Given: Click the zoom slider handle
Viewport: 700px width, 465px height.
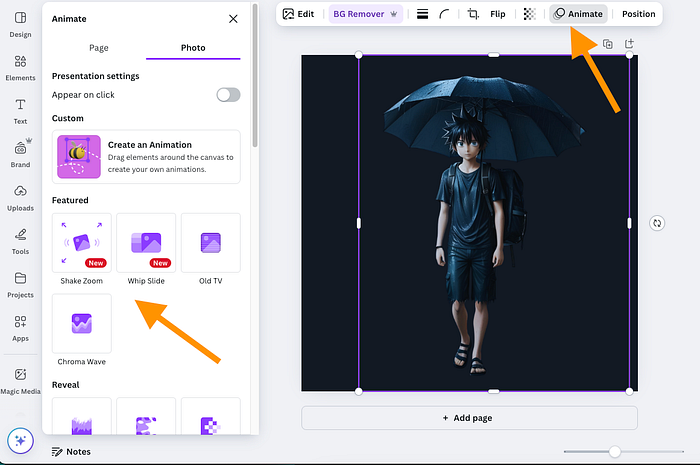Looking at the screenshot, I should 615,452.
